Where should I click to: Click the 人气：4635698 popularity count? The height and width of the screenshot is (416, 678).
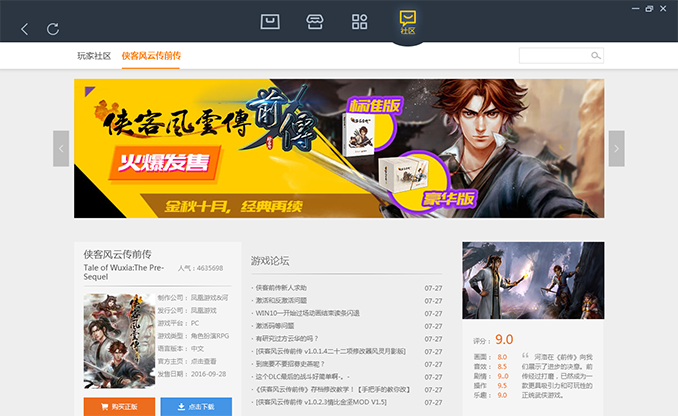click(x=200, y=268)
